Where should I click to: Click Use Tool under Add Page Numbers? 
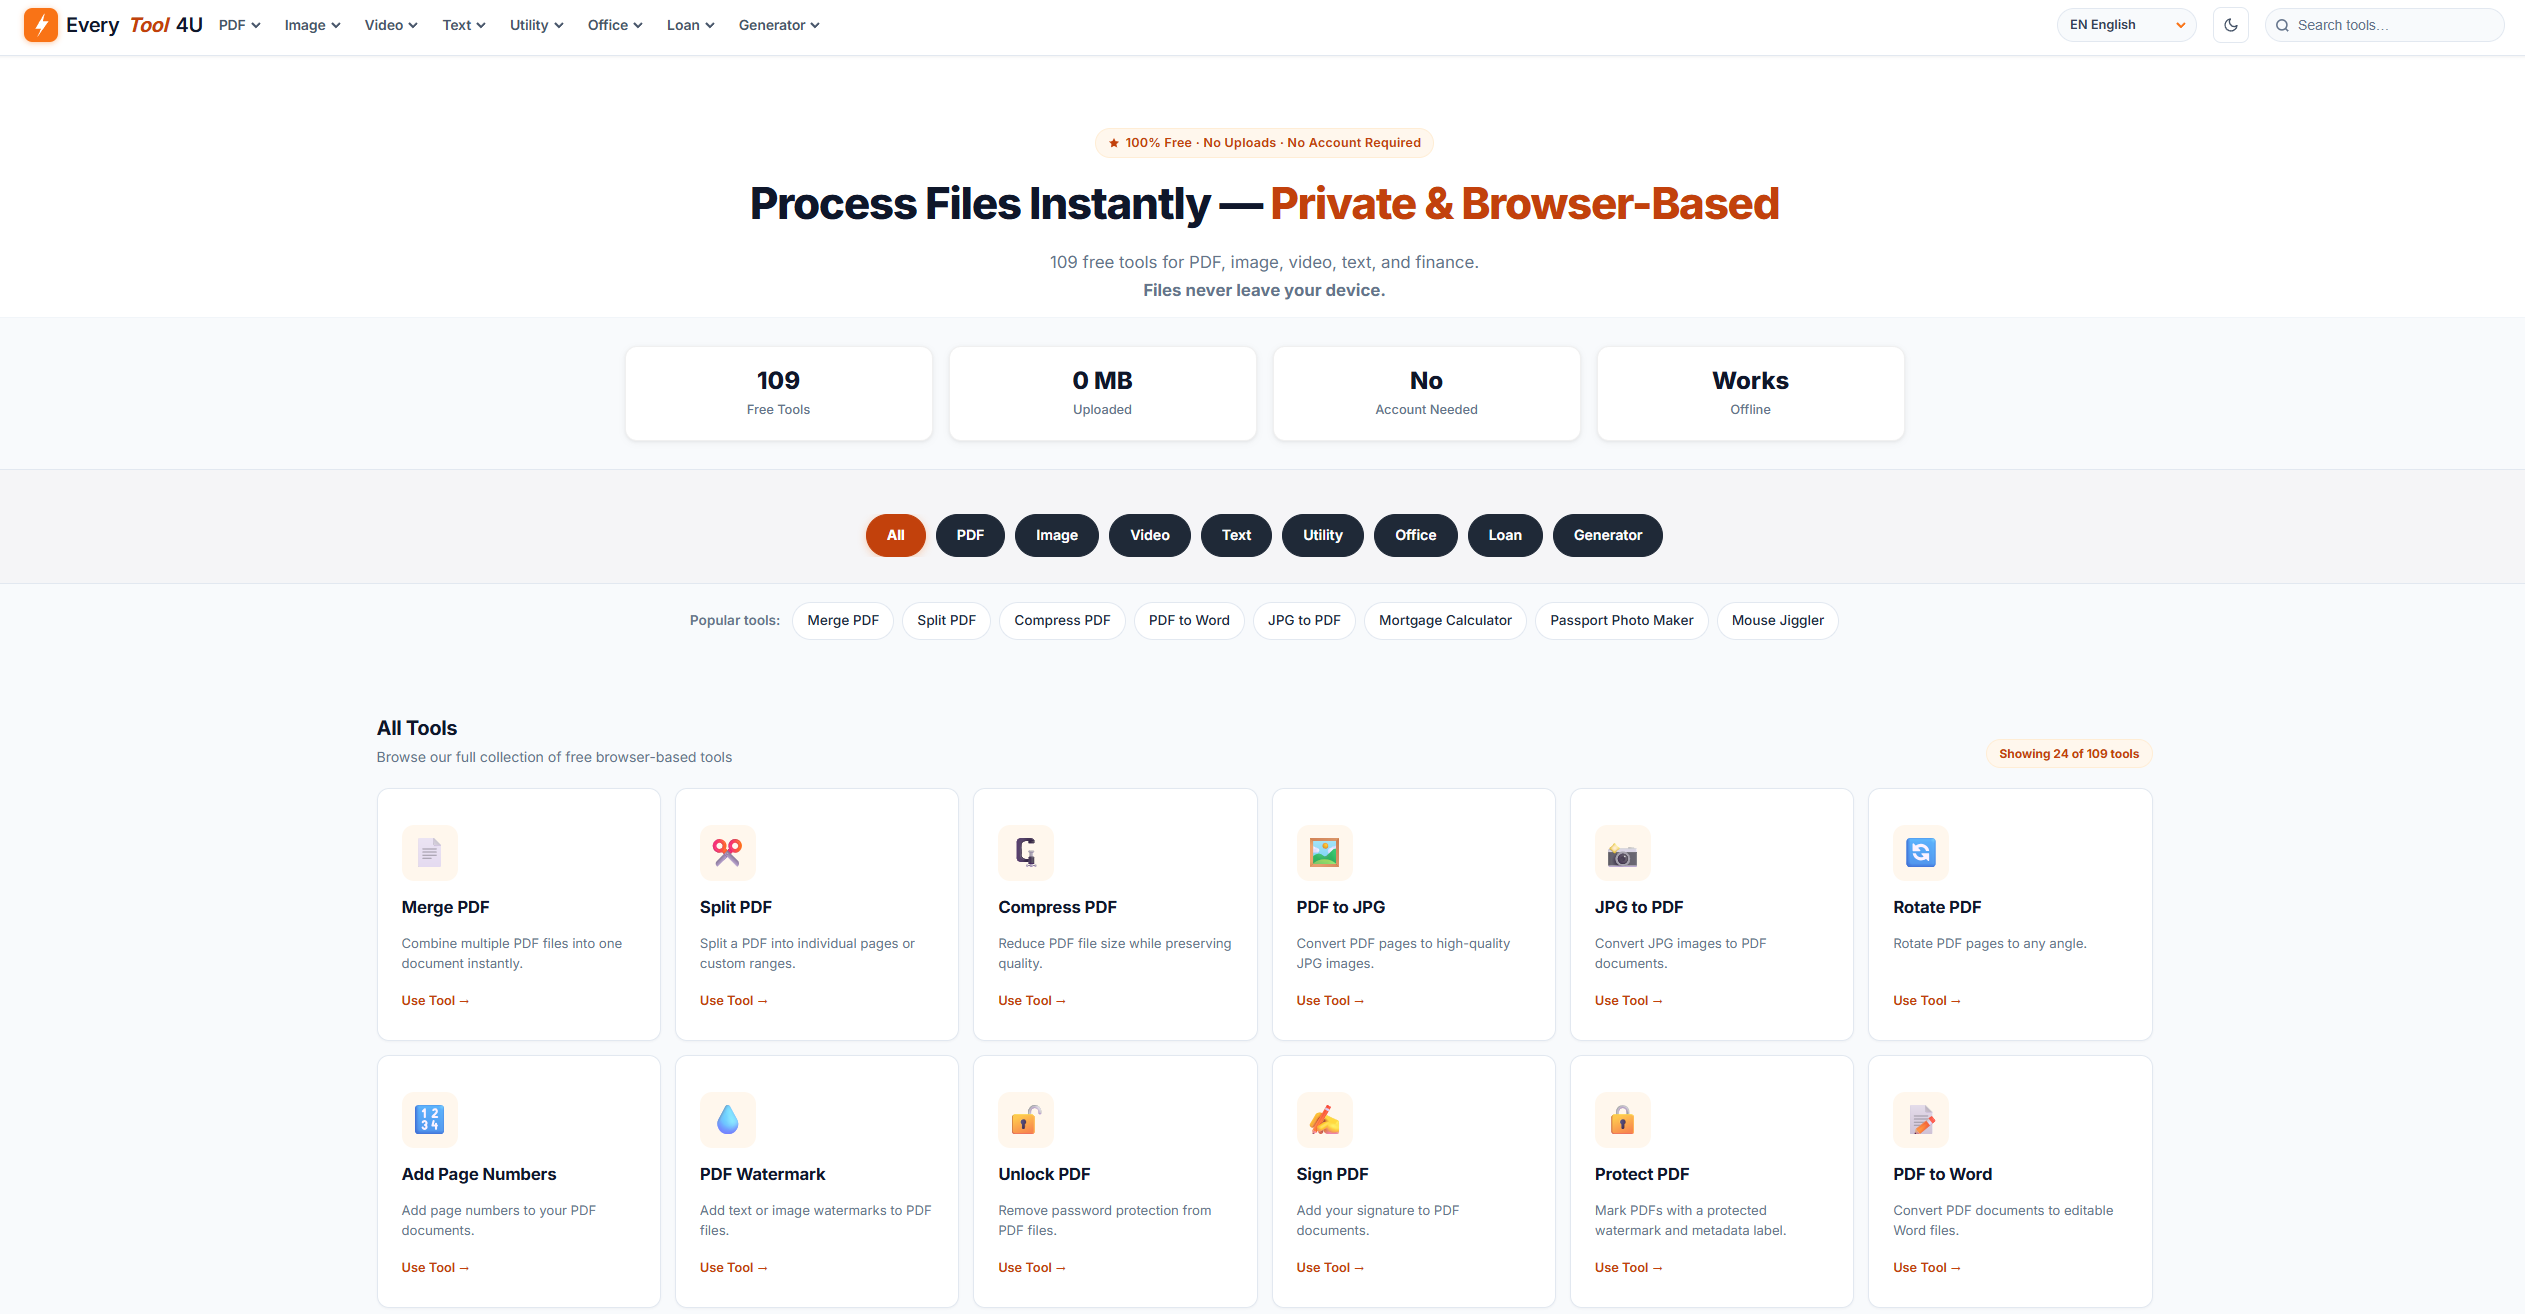435,1268
